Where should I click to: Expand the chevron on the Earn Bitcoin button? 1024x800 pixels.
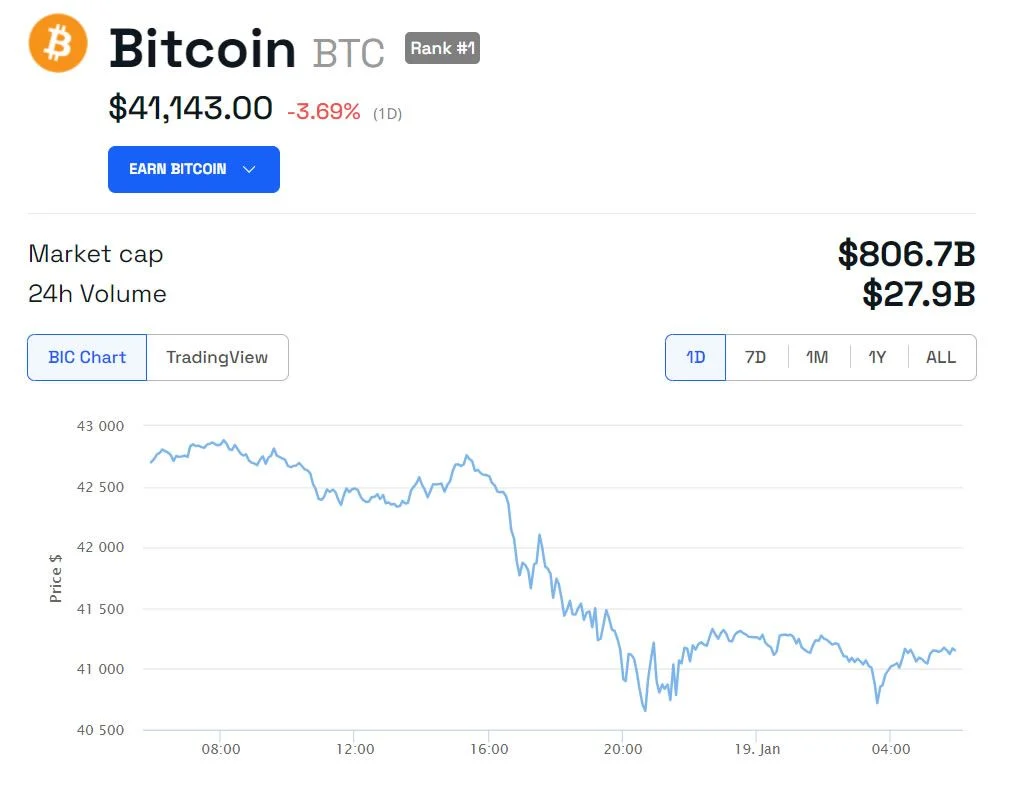(x=249, y=169)
